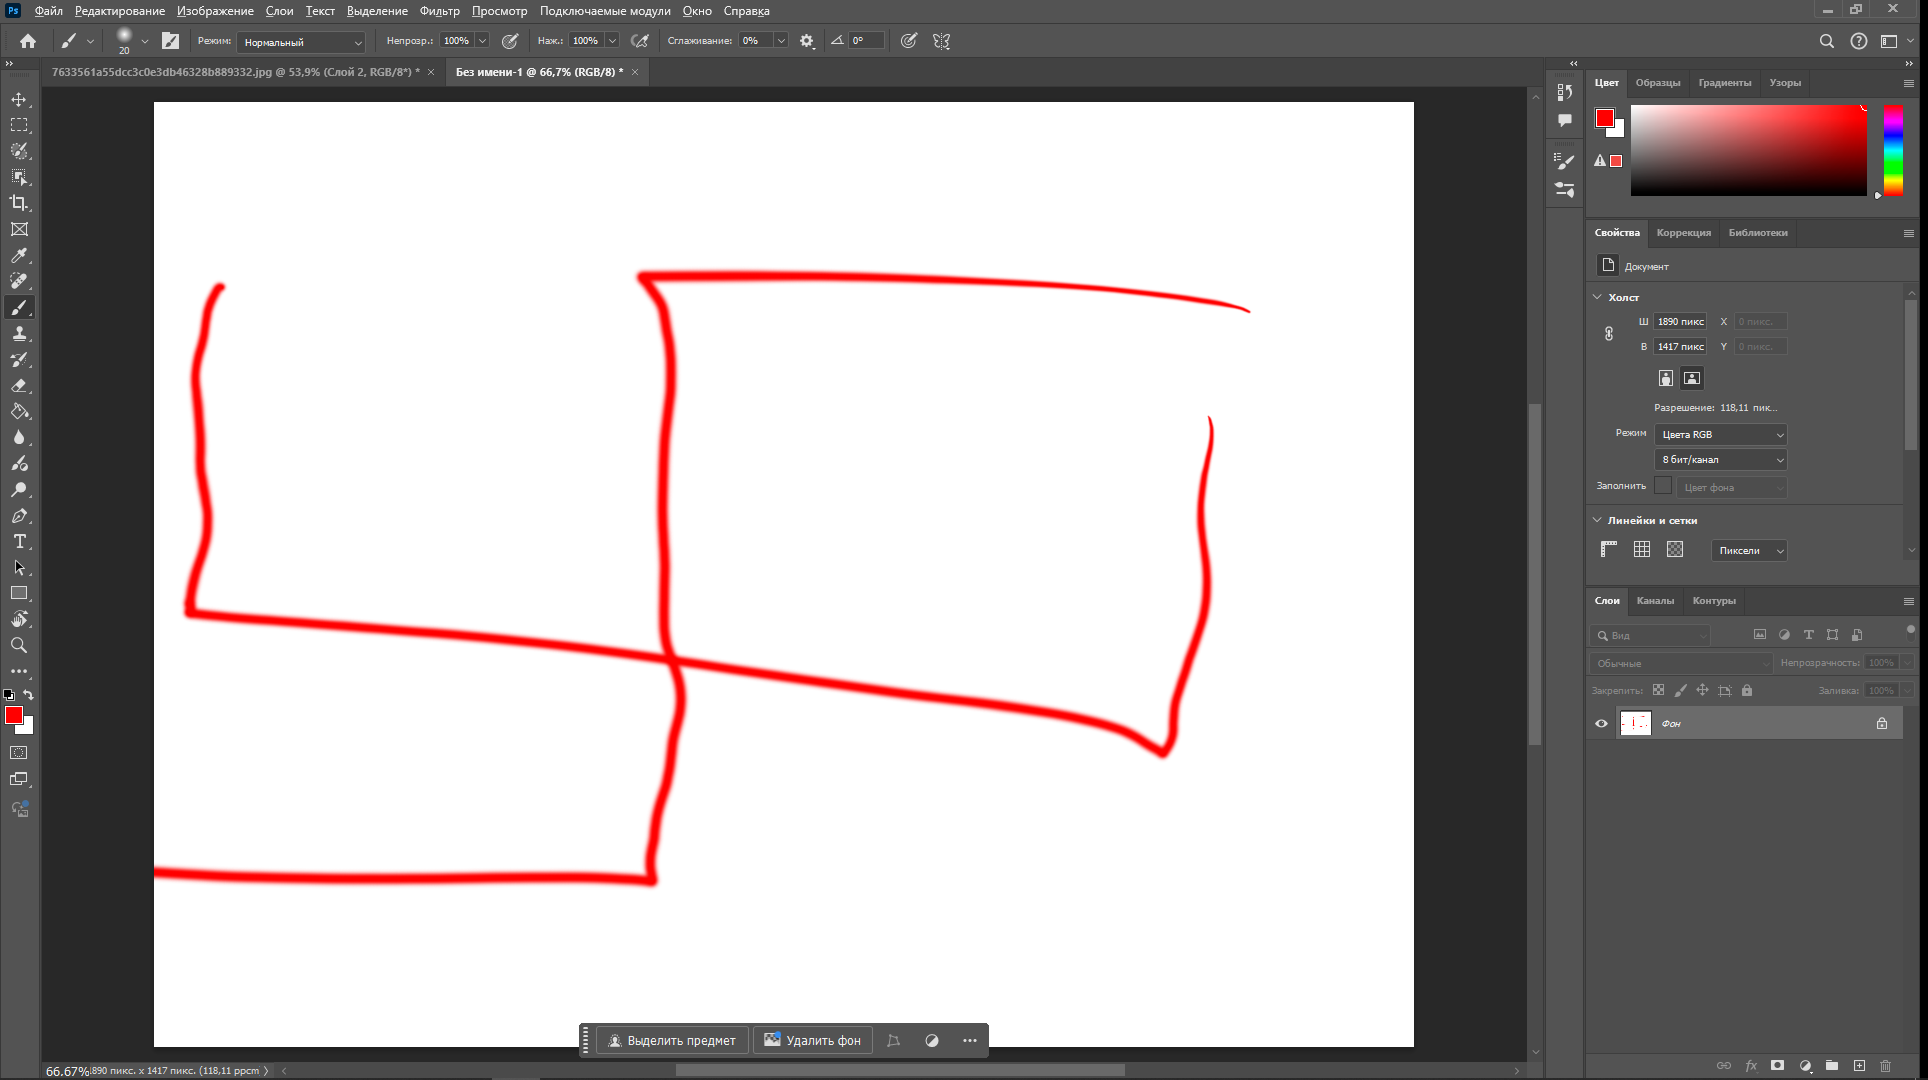This screenshot has height=1080, width=1928.
Task: Select the Zoom tool
Action: point(19,646)
